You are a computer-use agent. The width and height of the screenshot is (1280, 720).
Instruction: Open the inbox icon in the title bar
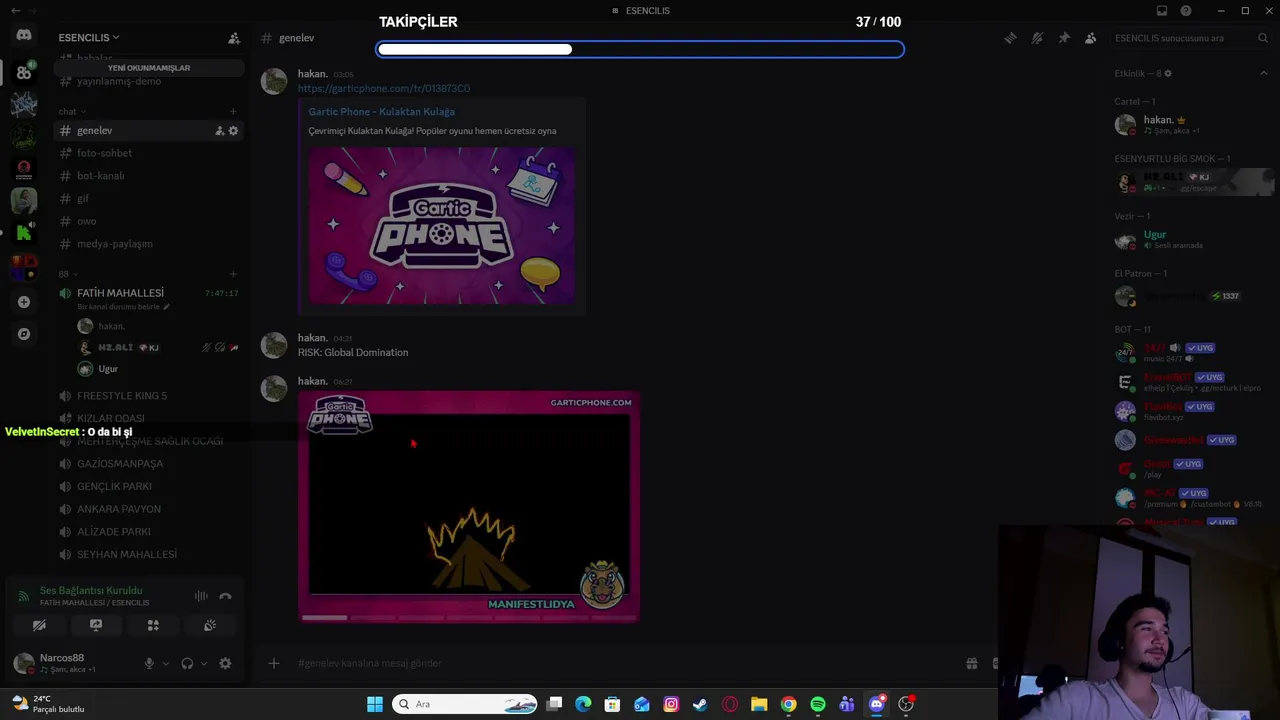[1161, 11]
